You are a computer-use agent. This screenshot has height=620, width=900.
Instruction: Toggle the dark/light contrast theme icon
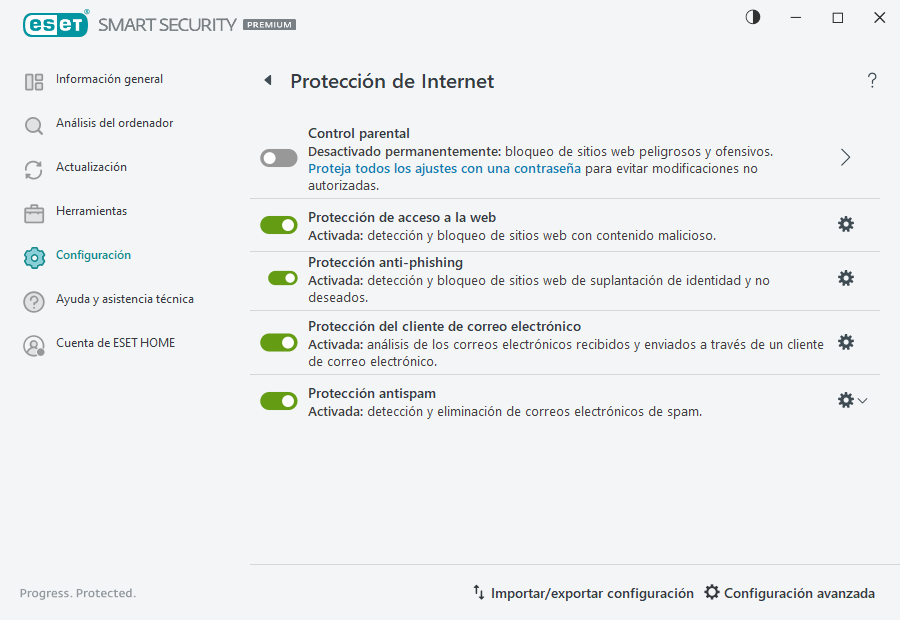[x=753, y=17]
